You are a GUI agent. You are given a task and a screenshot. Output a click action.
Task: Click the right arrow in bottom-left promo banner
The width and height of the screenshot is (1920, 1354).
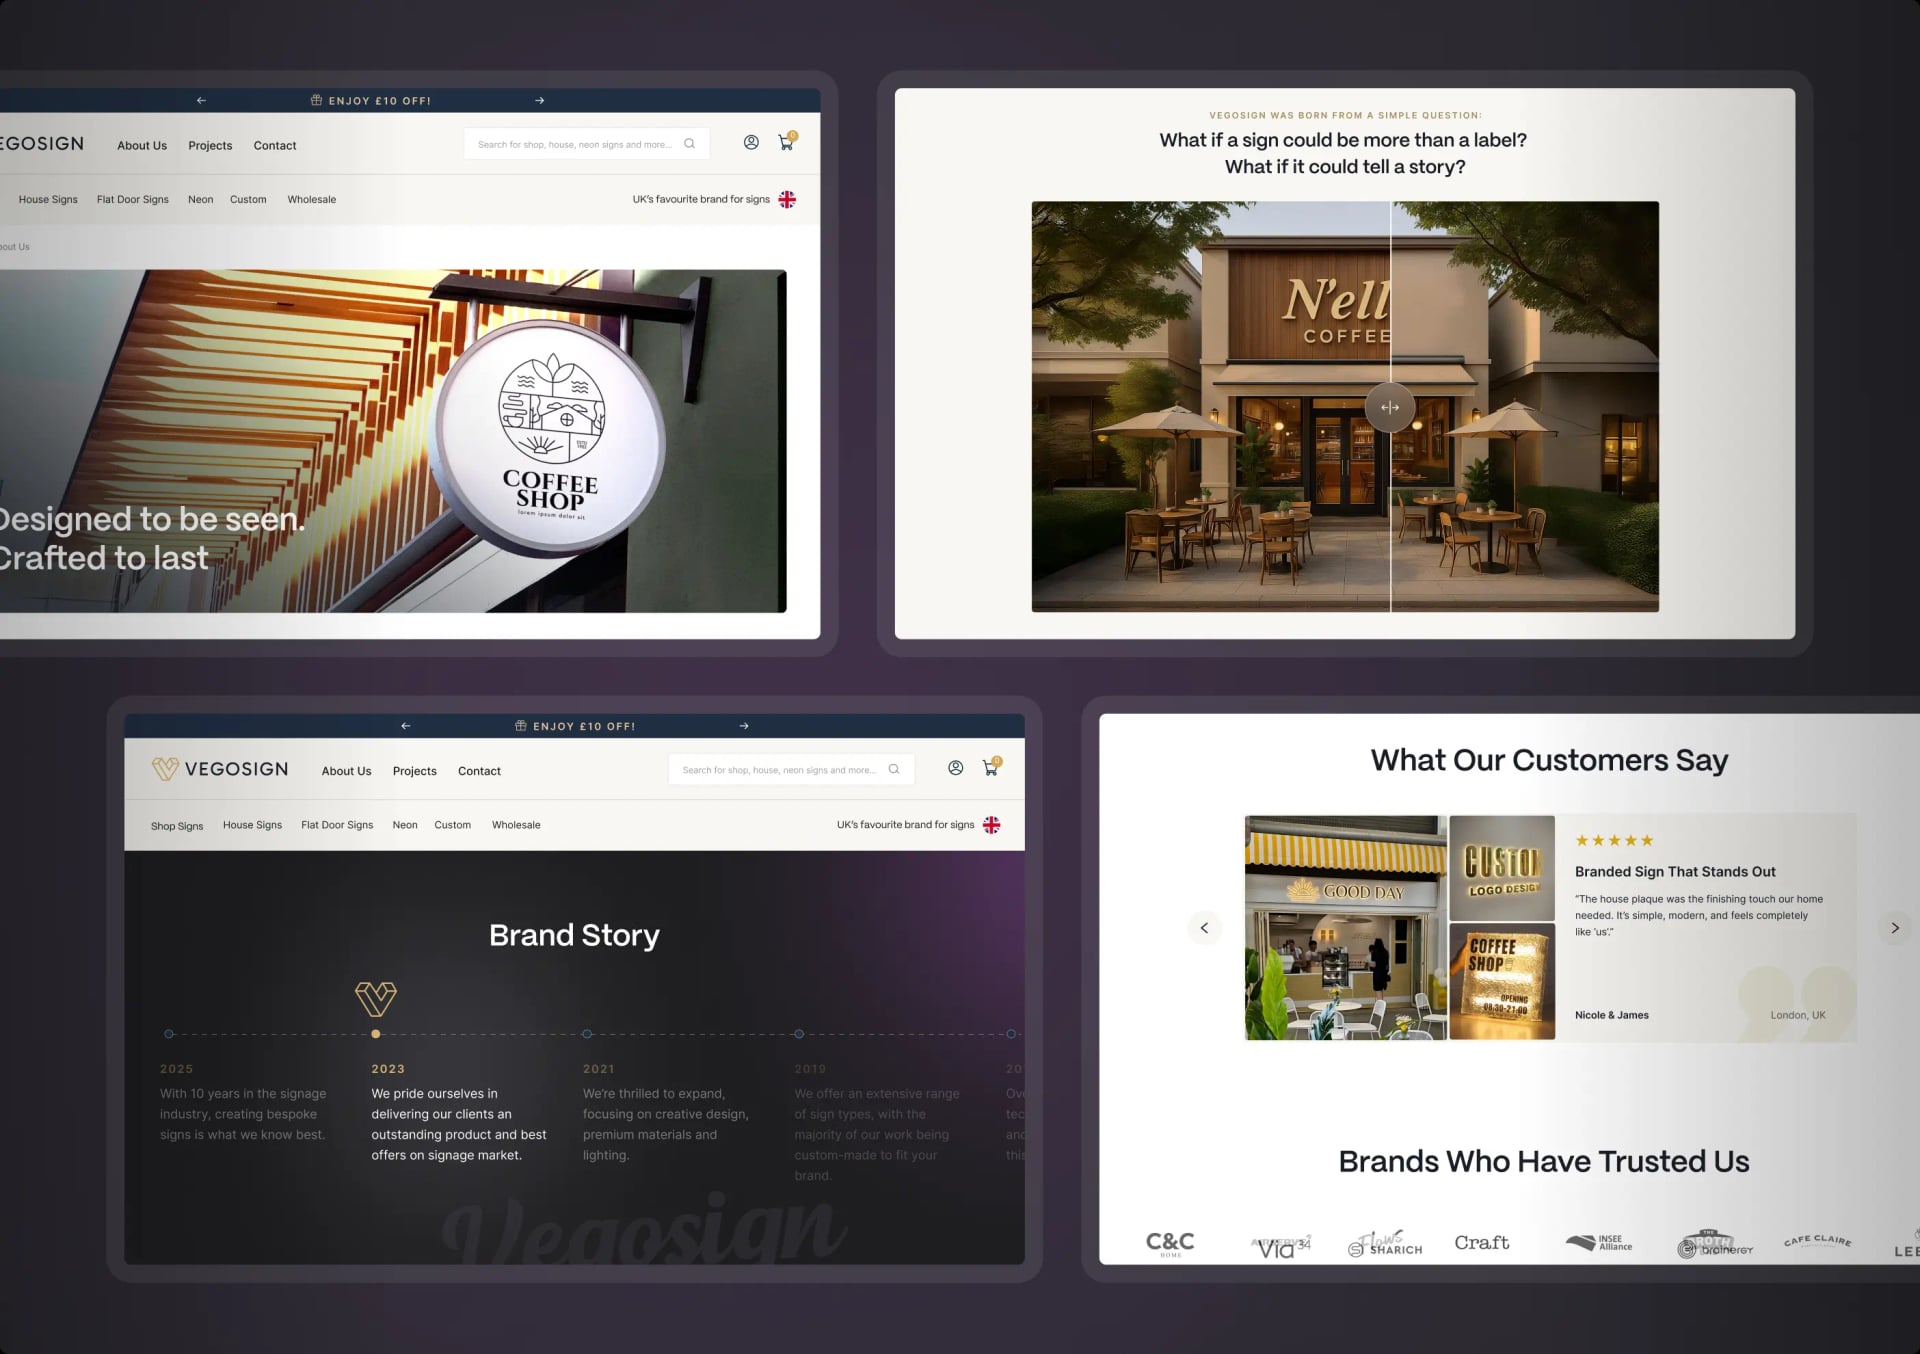pos(744,726)
